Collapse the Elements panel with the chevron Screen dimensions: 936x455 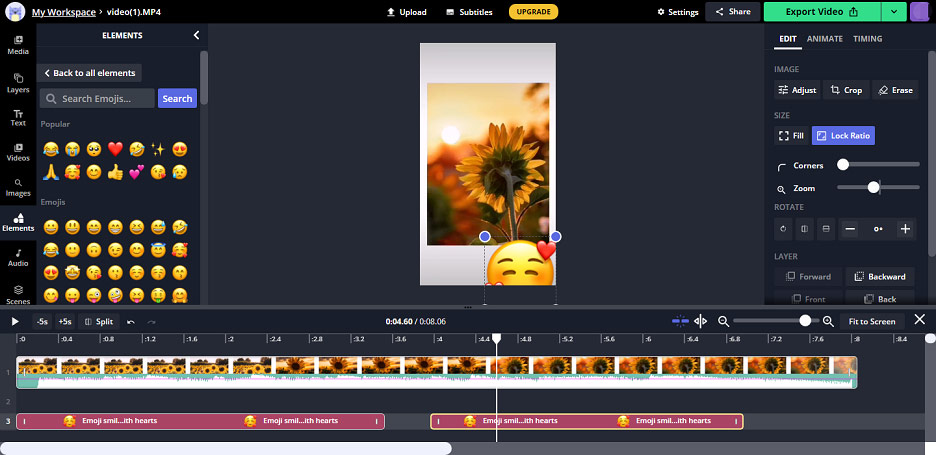pos(196,35)
